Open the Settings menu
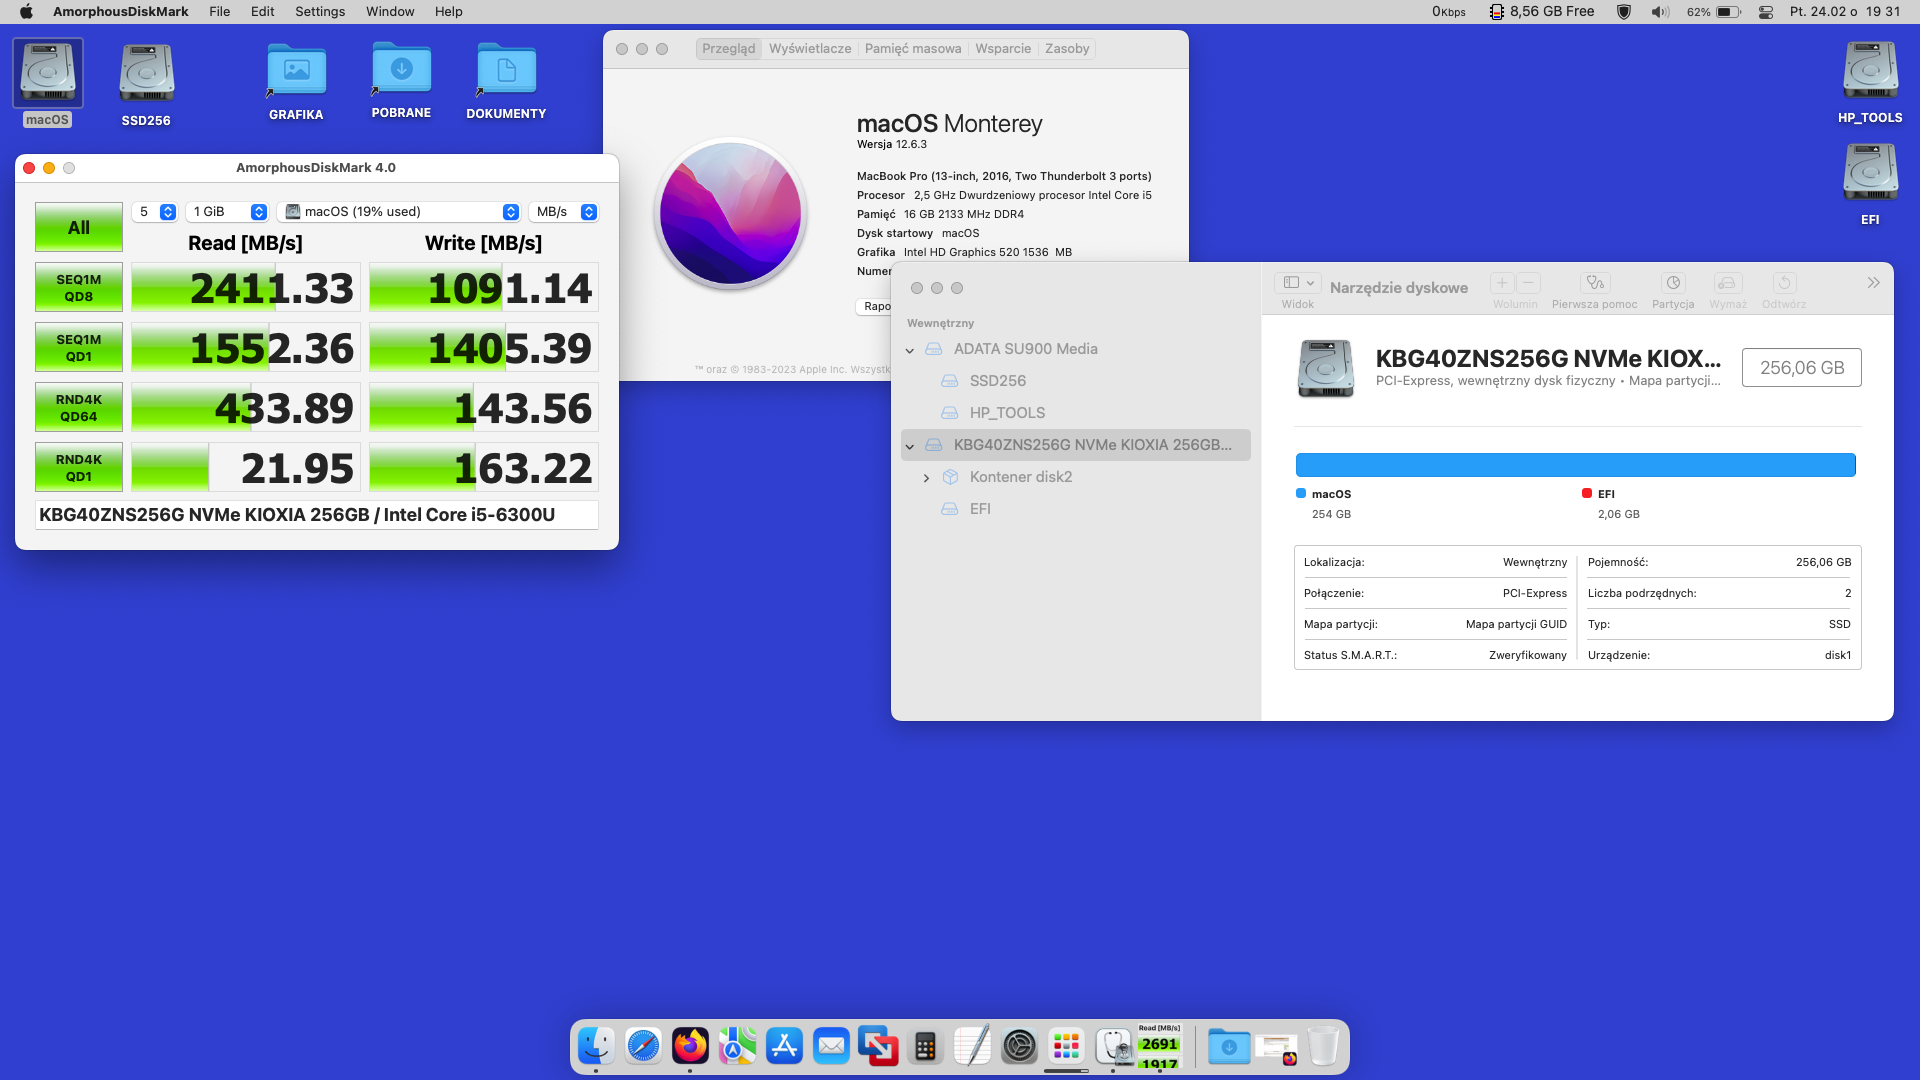This screenshot has height=1080, width=1920. 320,12
